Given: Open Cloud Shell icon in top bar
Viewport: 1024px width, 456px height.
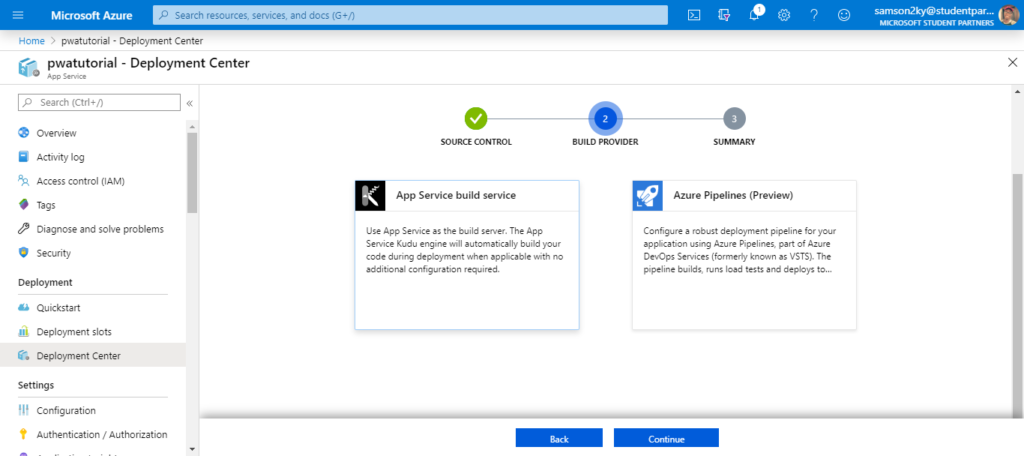Looking at the screenshot, I should click(694, 15).
